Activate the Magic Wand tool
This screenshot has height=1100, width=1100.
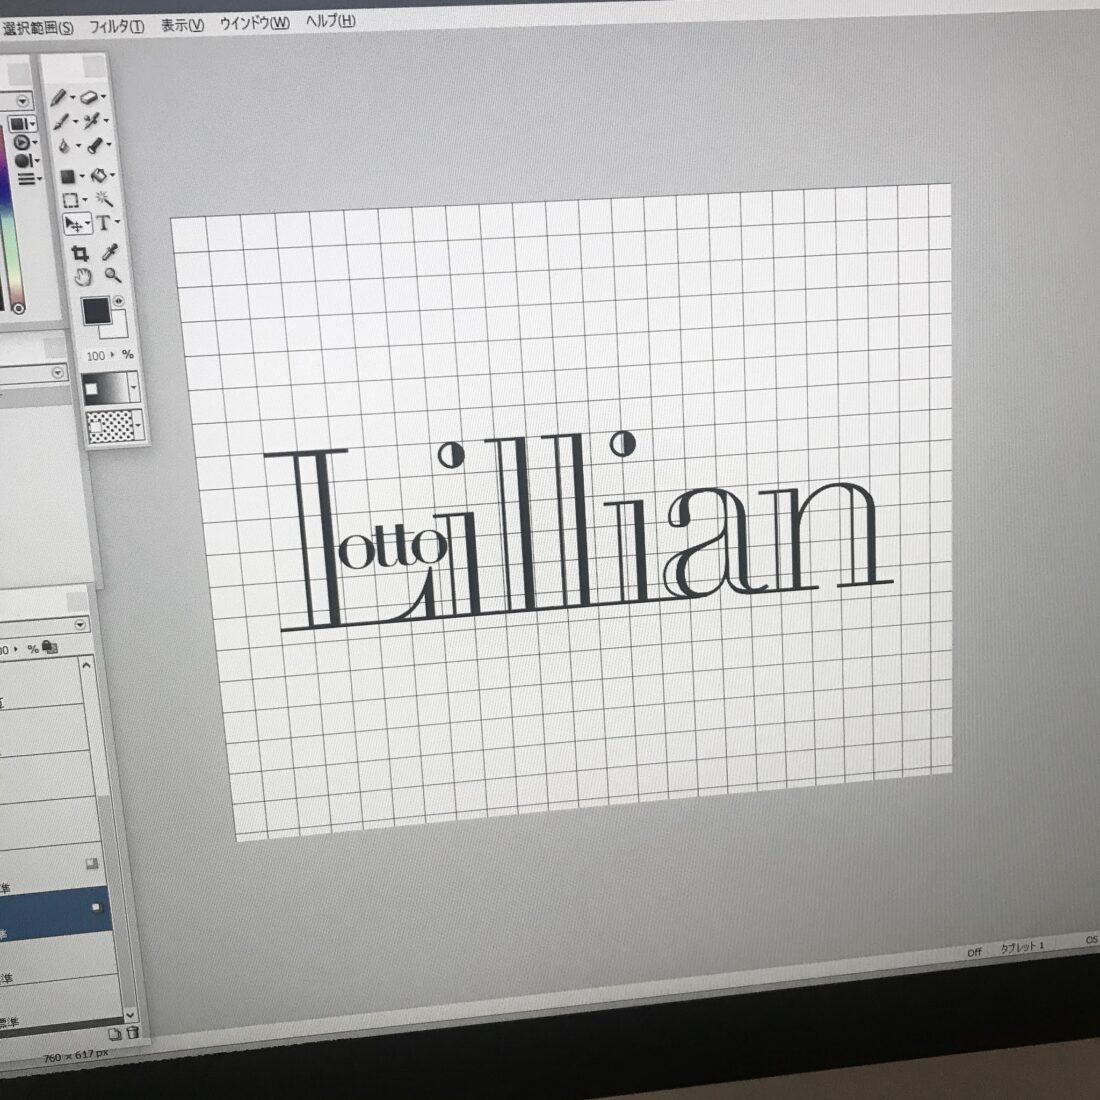pos(103,199)
